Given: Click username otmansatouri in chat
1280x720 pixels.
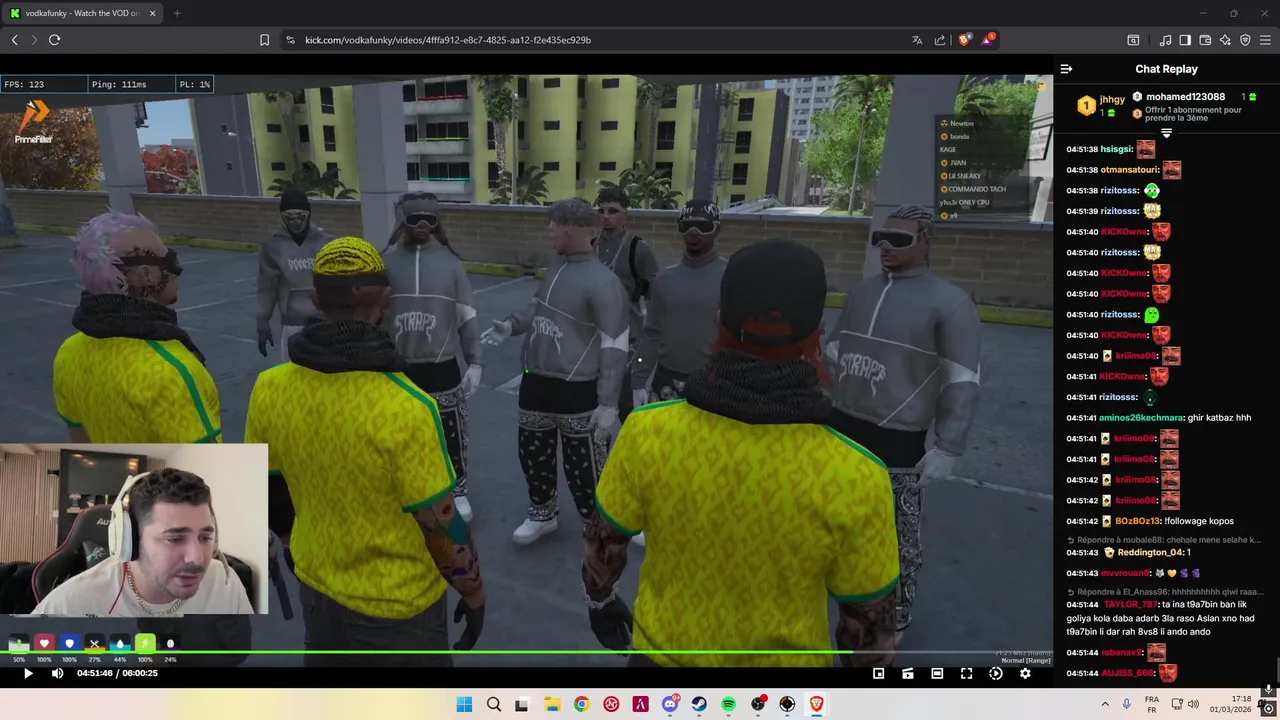Looking at the screenshot, I should [1130, 170].
